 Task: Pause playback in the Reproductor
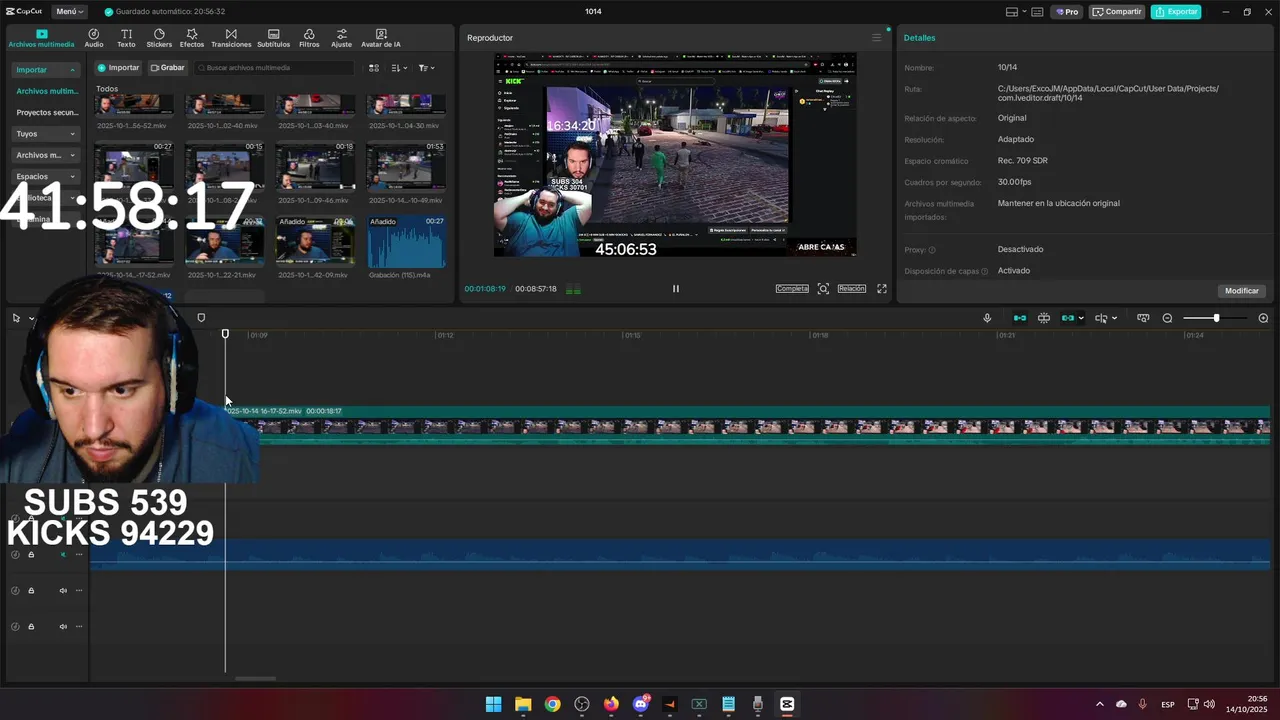coord(675,289)
